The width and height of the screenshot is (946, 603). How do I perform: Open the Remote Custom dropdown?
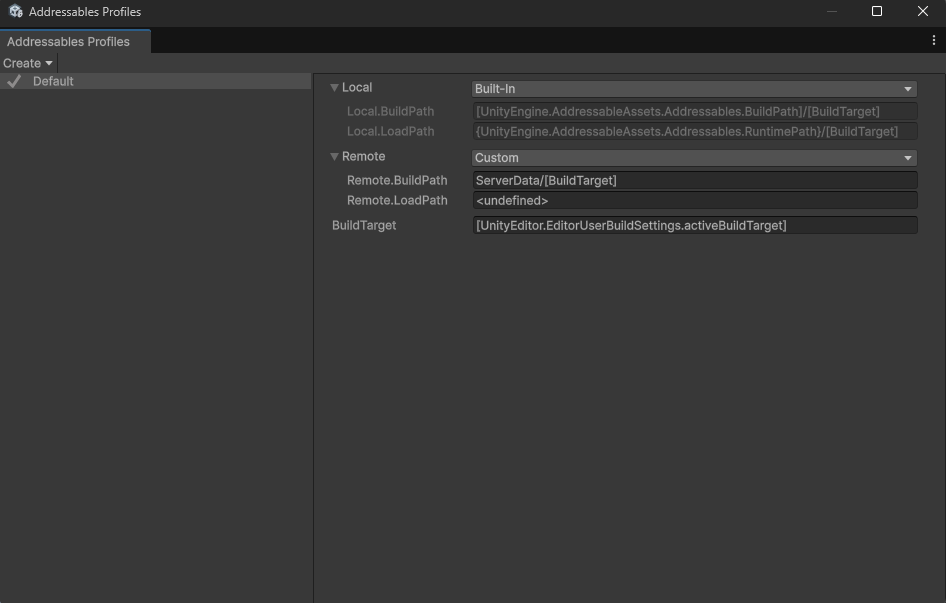(x=694, y=158)
